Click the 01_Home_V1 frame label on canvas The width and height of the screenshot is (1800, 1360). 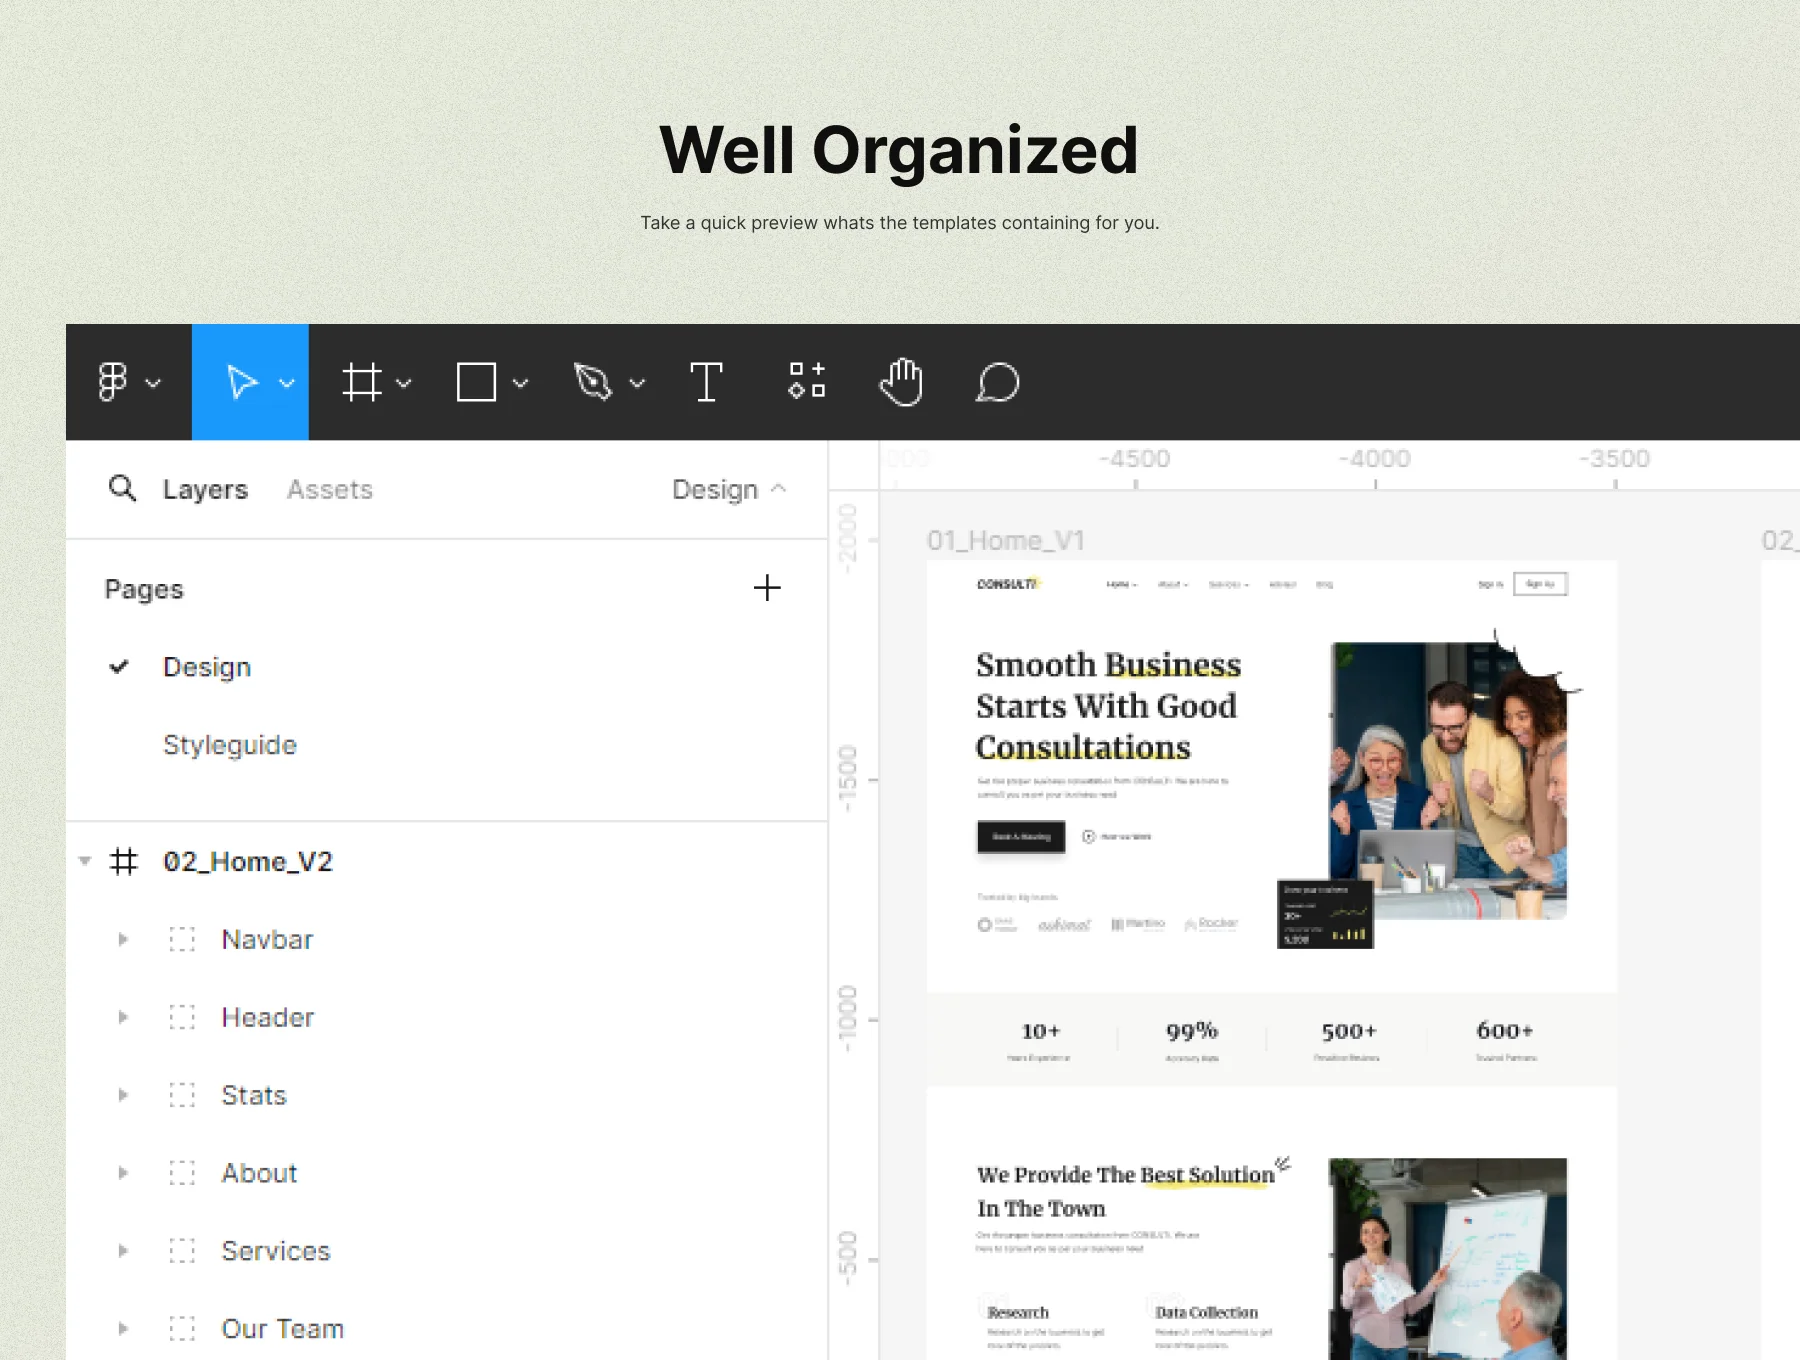[x=1006, y=541]
